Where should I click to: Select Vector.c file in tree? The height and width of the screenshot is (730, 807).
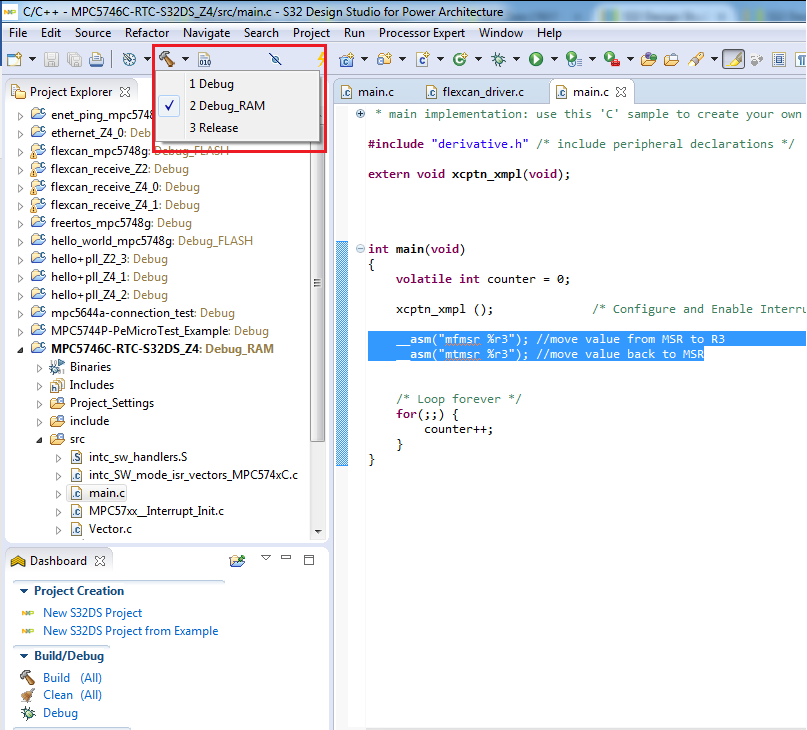click(x=110, y=529)
